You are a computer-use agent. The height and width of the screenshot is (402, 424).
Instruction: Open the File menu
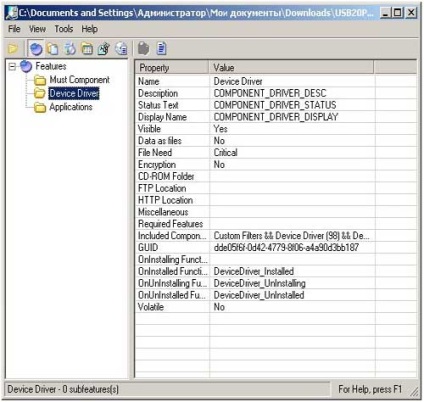click(14, 29)
